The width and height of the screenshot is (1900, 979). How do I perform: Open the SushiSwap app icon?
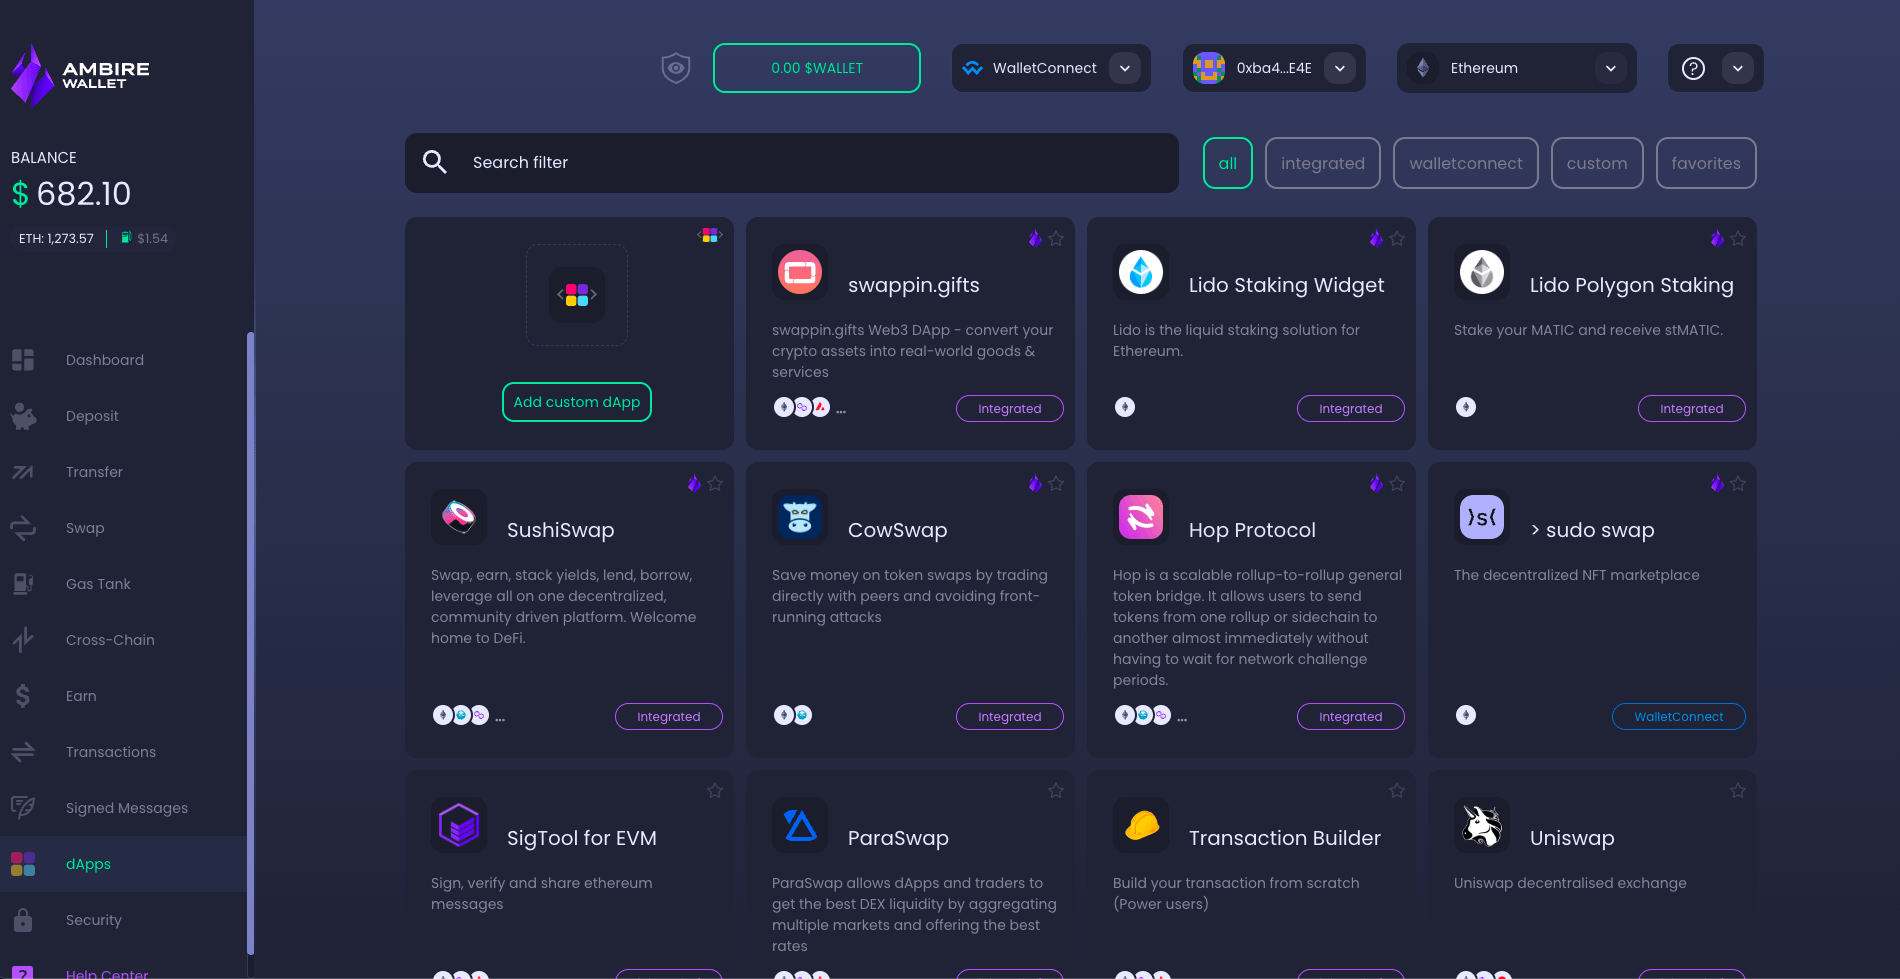[459, 517]
